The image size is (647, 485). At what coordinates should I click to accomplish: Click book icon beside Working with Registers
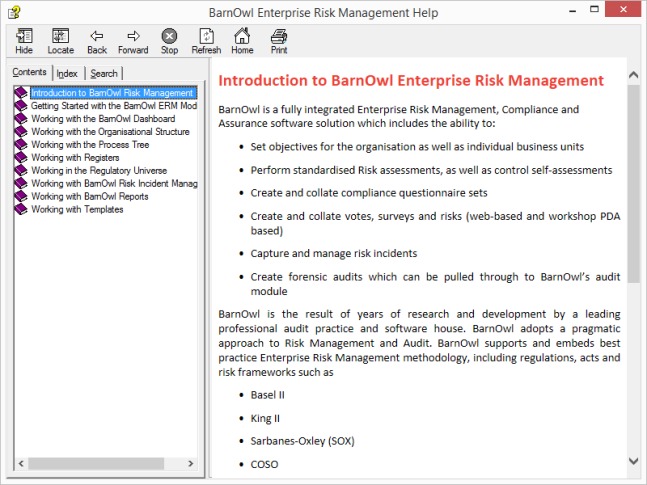(x=21, y=158)
